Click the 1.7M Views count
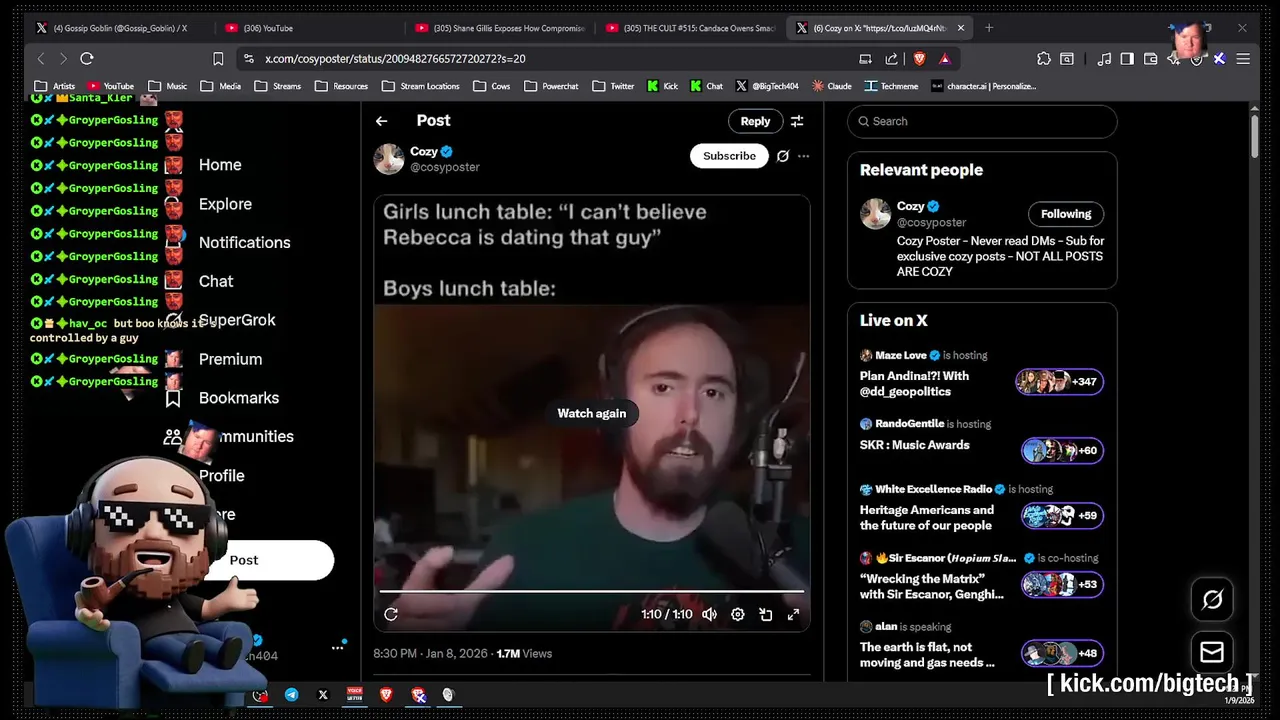1280x720 pixels. click(524, 653)
